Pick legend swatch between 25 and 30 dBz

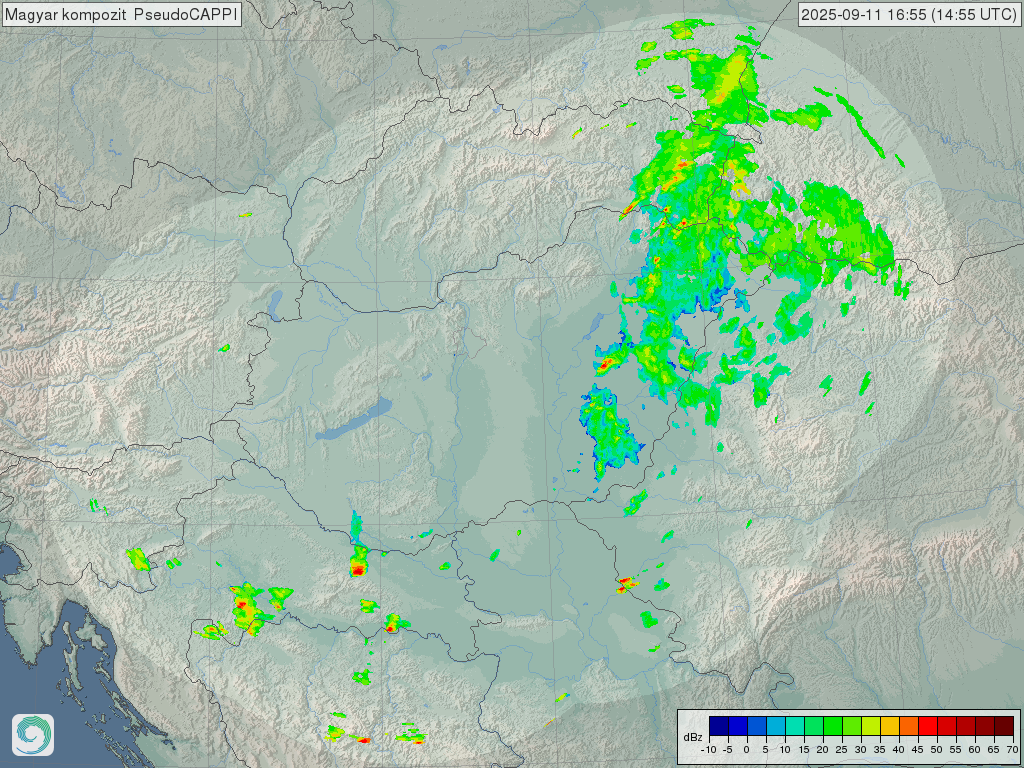[x=852, y=726]
